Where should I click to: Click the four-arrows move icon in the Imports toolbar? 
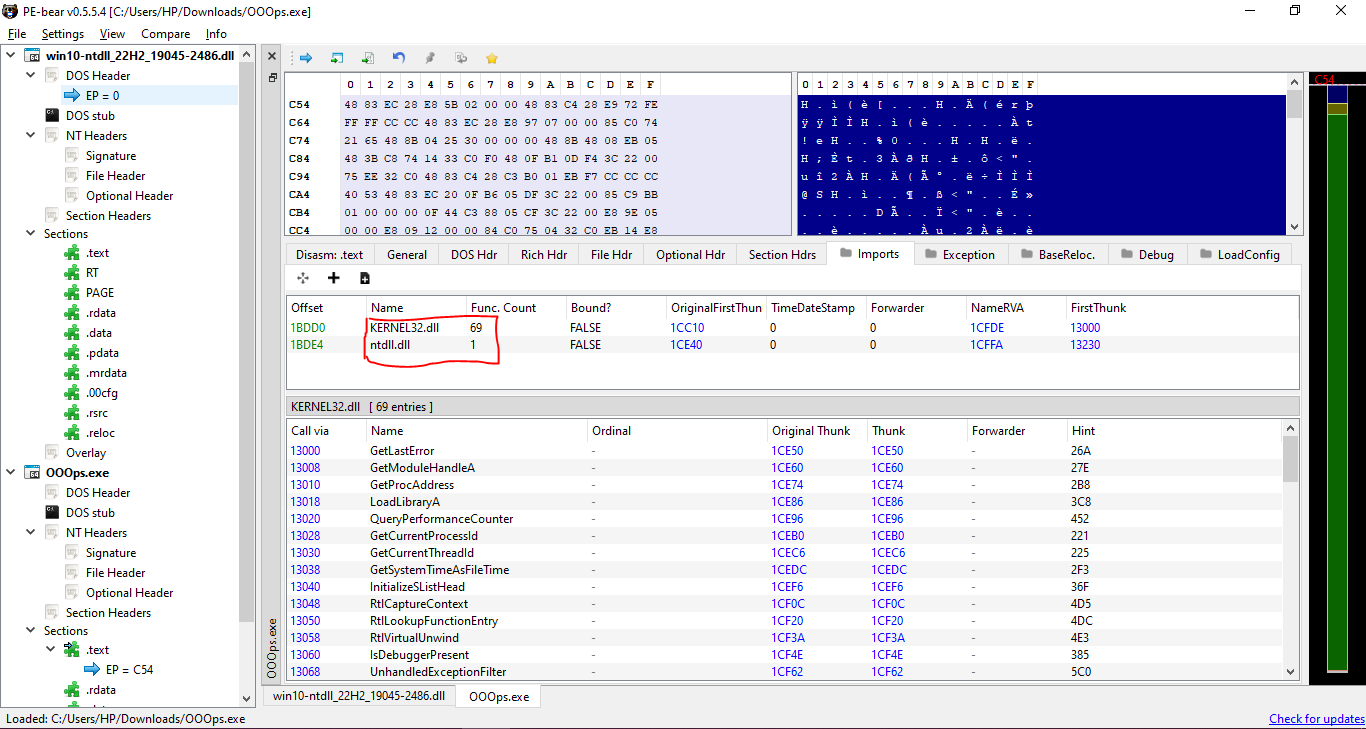pyautogui.click(x=303, y=278)
